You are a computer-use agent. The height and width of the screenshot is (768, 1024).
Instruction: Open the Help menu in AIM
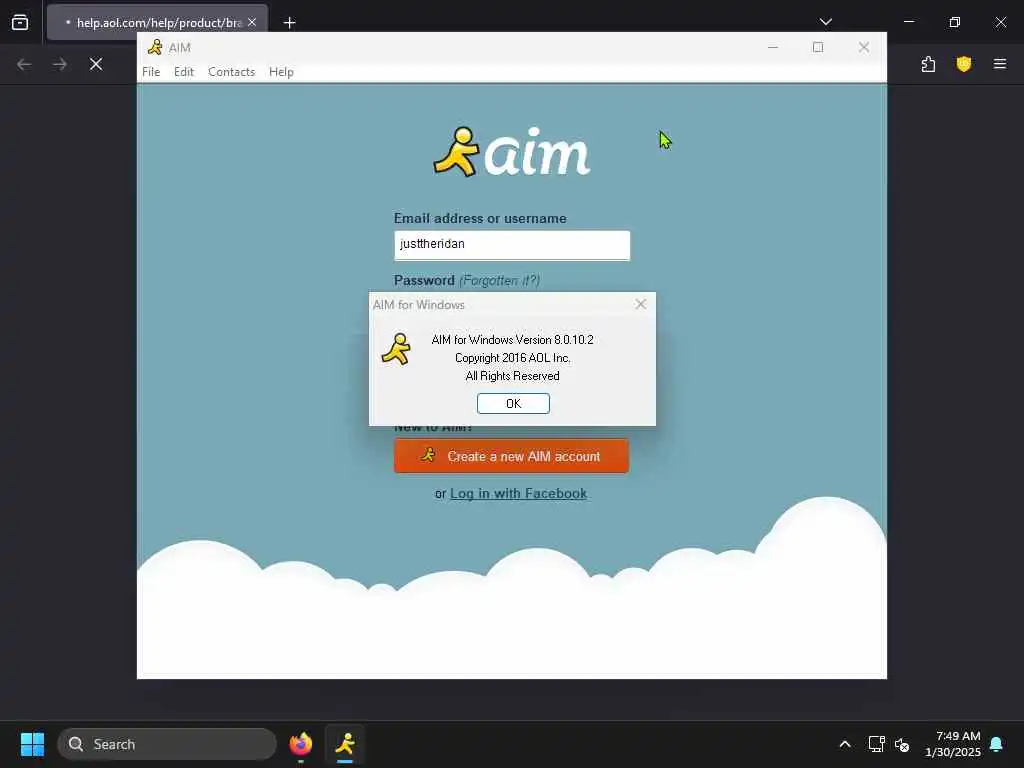(x=281, y=72)
